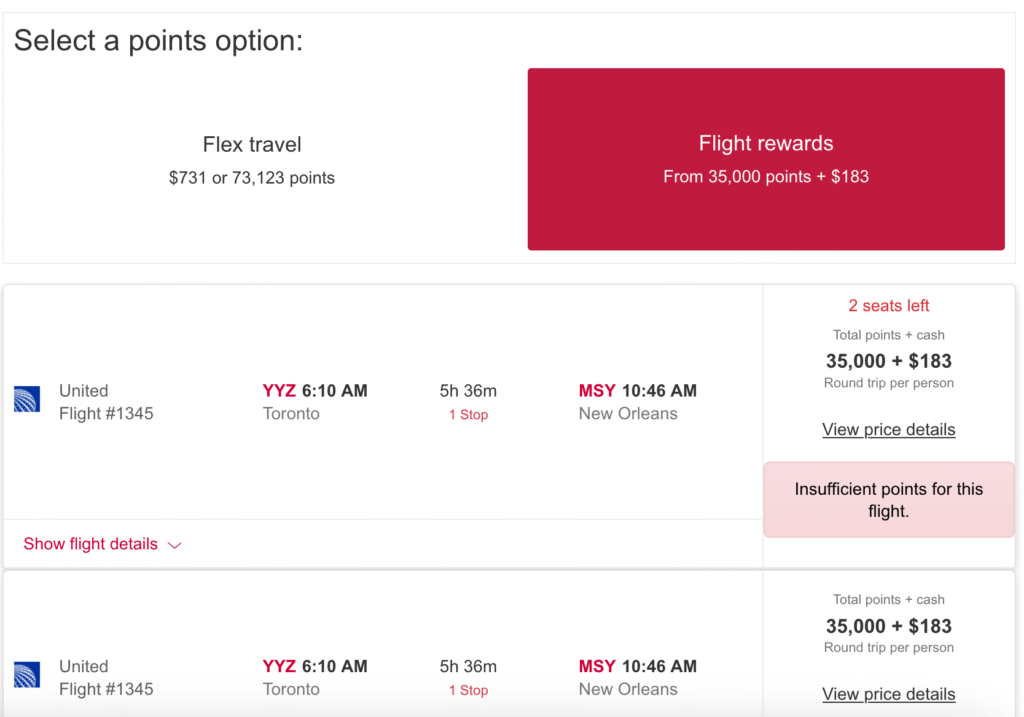The image size is (1024, 717).
Task: Click the red Flight rewards tile icon area
Action: (x=765, y=159)
